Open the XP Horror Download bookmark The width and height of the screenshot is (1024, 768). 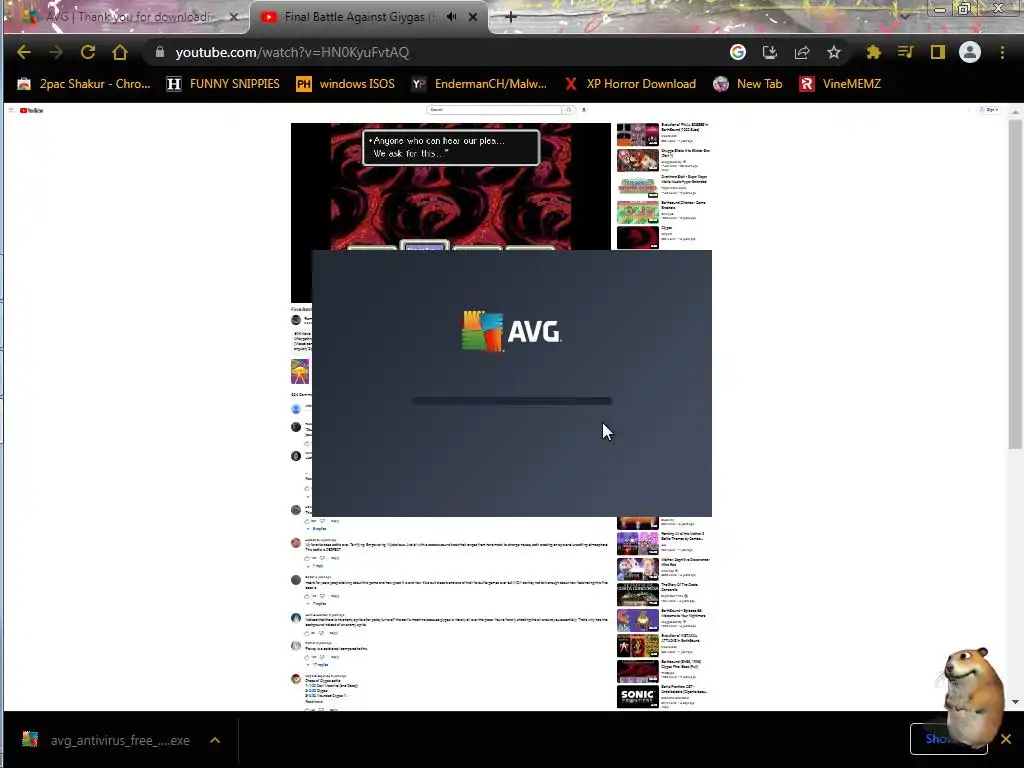point(630,84)
